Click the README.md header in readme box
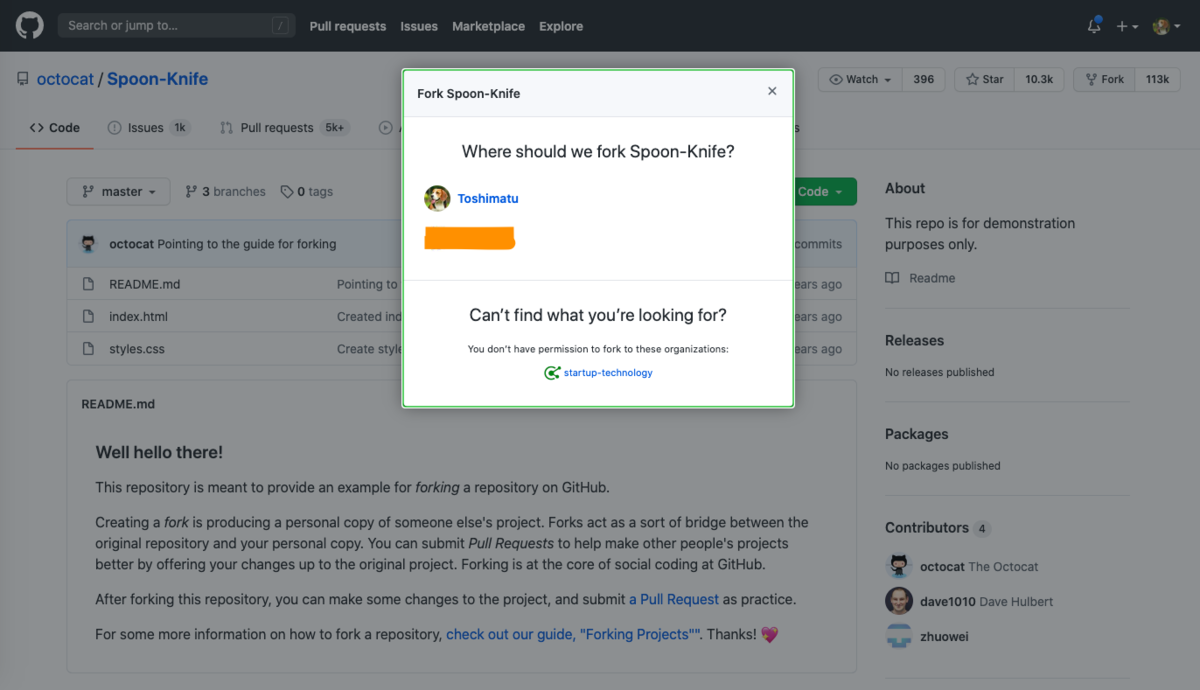Screen dimensions: 1200x690 (x=118, y=404)
